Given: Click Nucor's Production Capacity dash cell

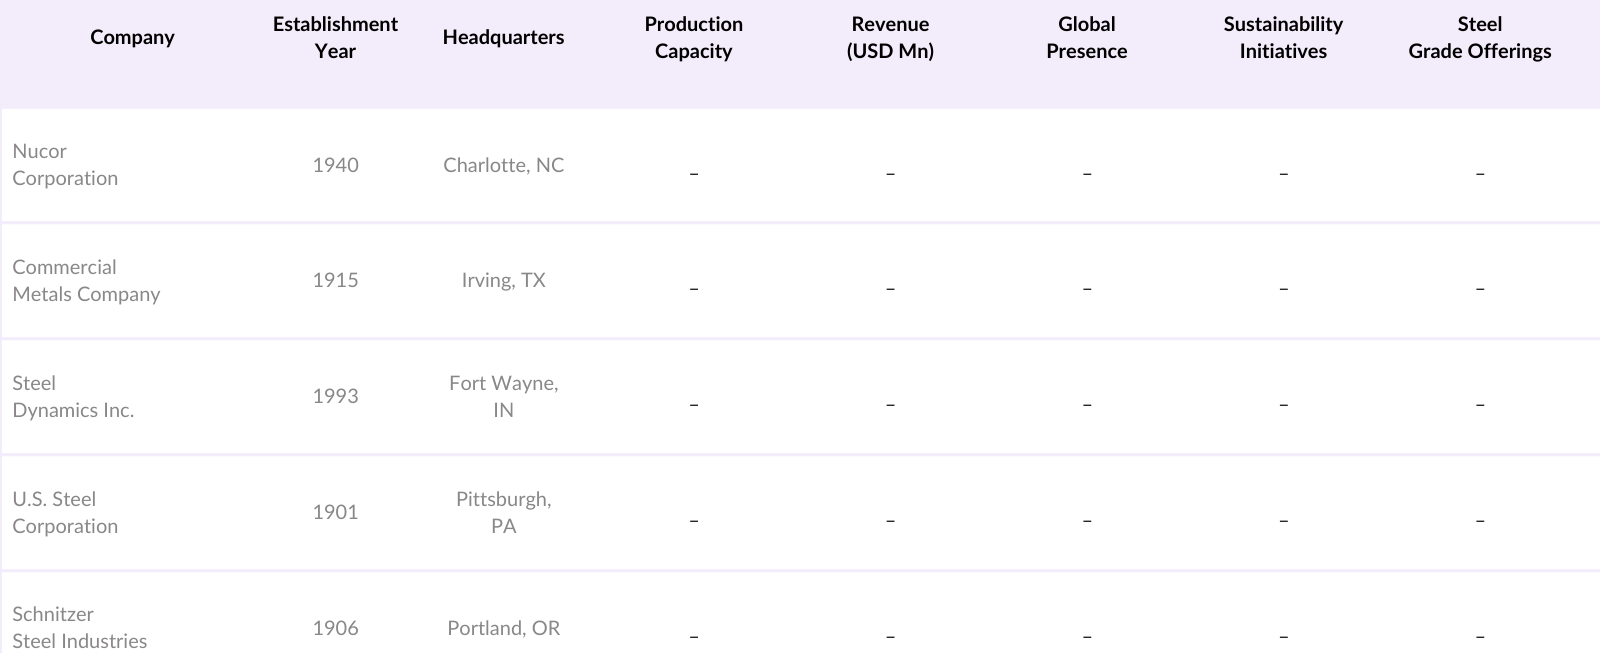Looking at the screenshot, I should pyautogui.click(x=693, y=174).
